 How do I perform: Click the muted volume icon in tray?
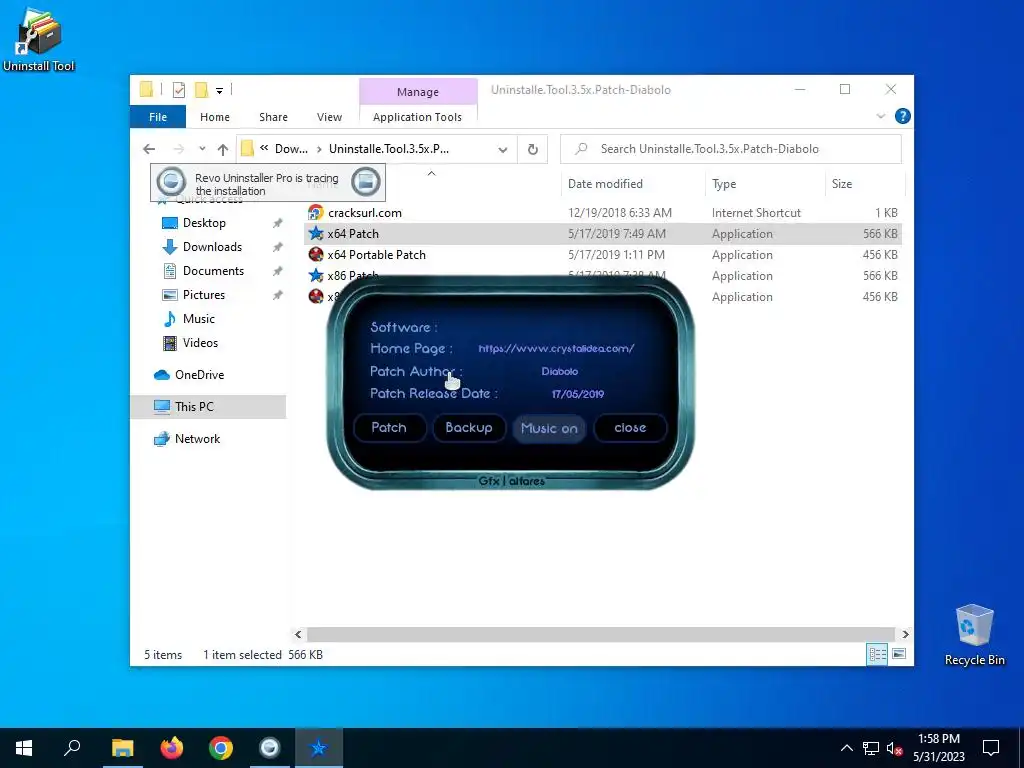895,748
